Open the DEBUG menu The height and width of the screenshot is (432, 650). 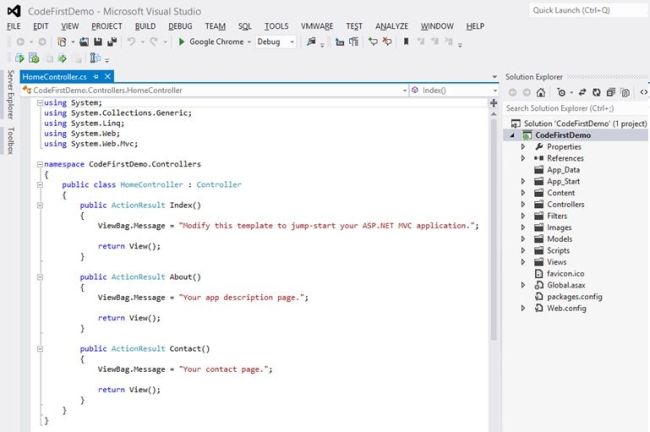tap(180, 26)
